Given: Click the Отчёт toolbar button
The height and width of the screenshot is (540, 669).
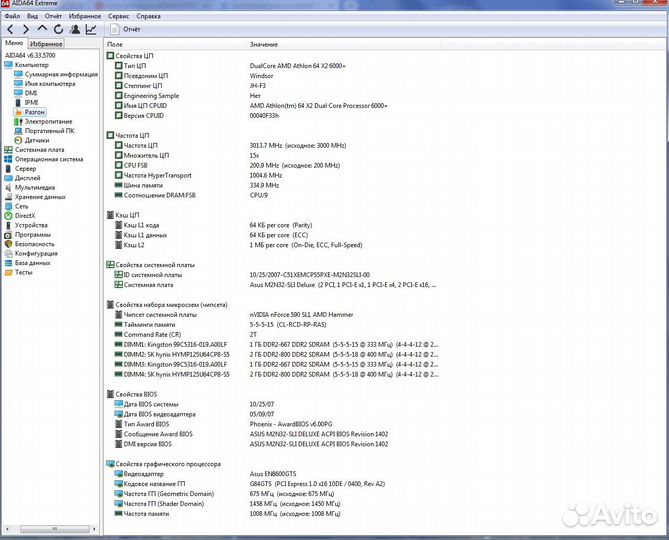Looking at the screenshot, I should pos(125,30).
